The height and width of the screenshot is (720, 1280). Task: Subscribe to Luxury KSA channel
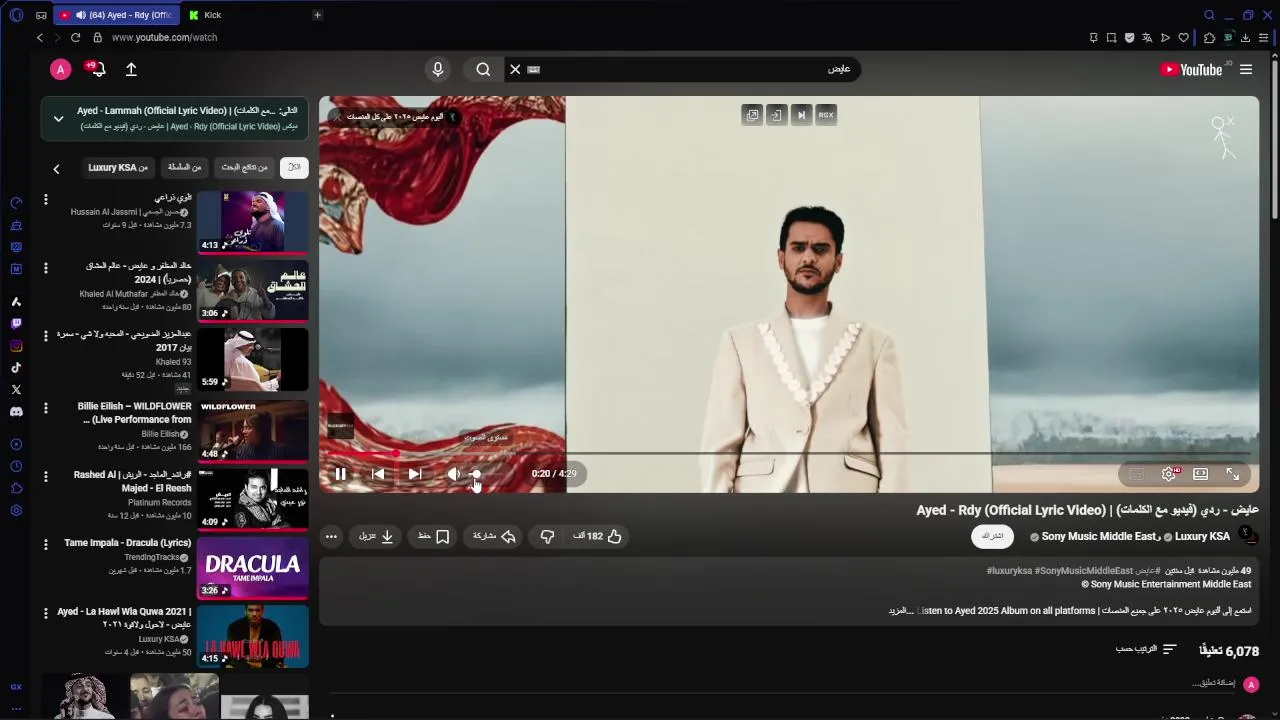[x=992, y=536]
